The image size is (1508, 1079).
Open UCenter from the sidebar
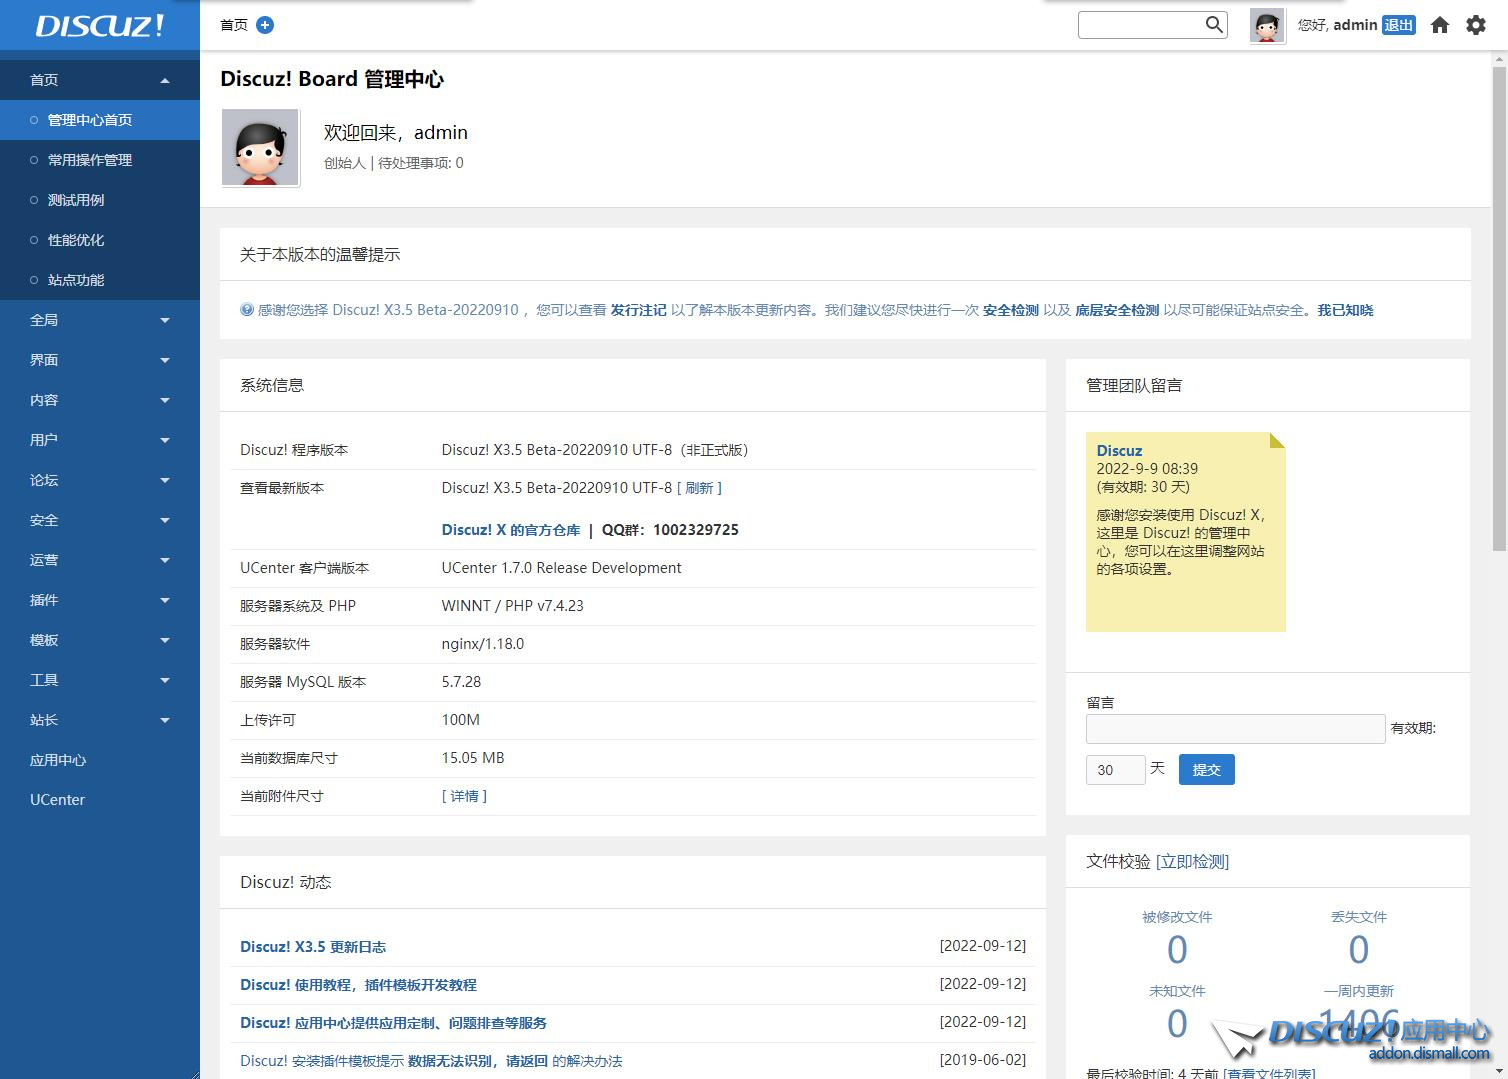(x=58, y=800)
